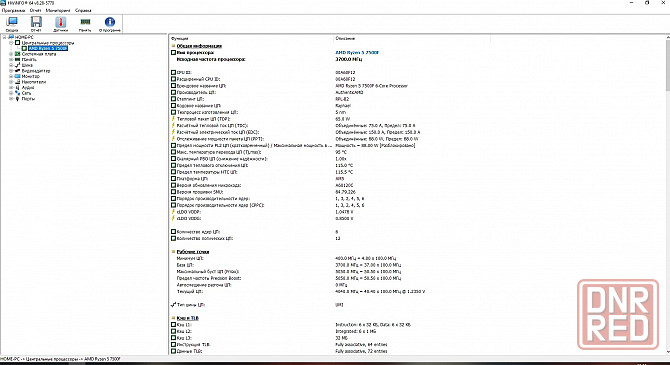Expand the Память tree node
The width and height of the screenshot is (670, 365).
pyautogui.click(x=11, y=59)
